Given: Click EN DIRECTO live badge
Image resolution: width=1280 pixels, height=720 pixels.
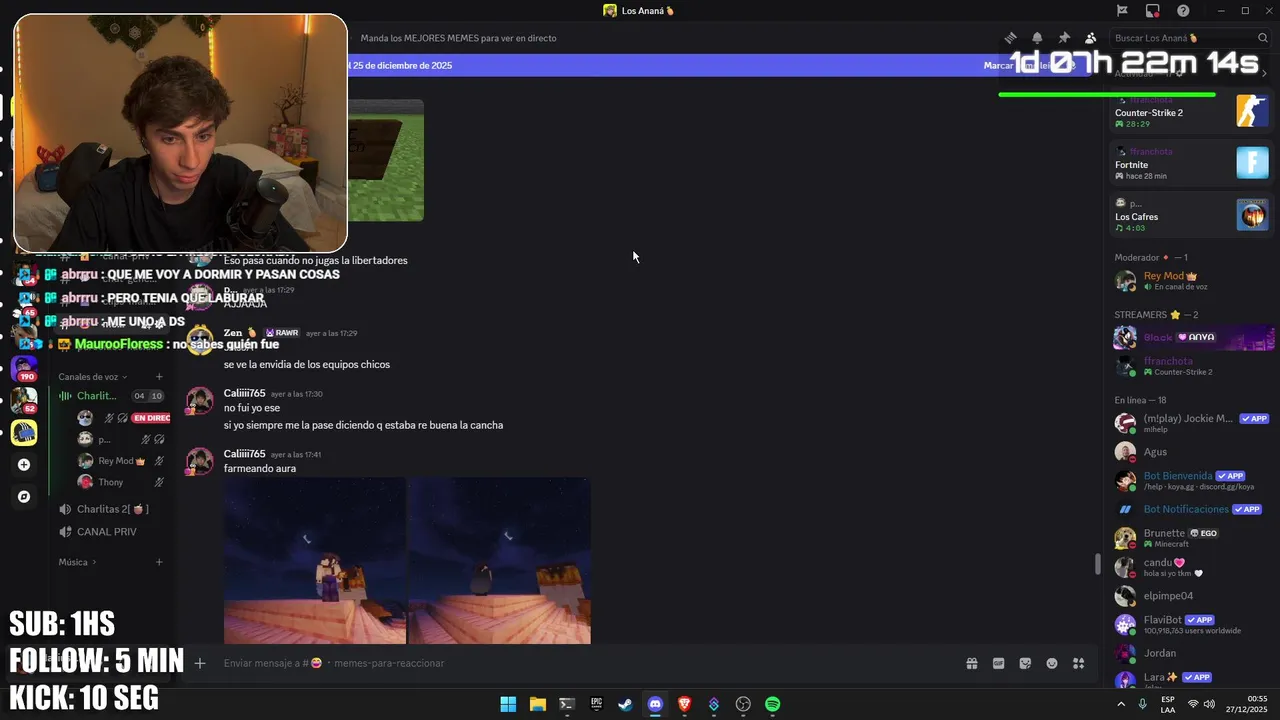Looking at the screenshot, I should pos(152,418).
